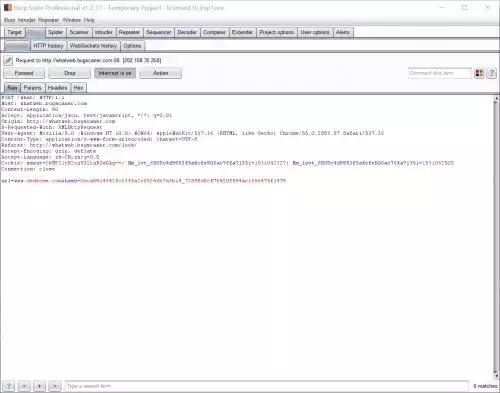Click the Forward button
Viewport: 500px width, 393px height.
pyautogui.click(x=24, y=73)
